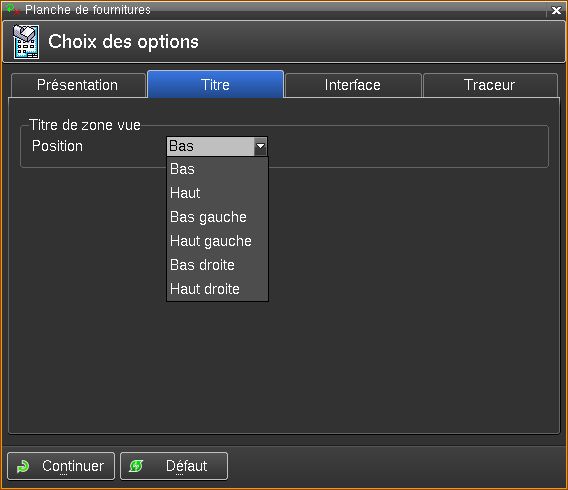This screenshot has width=568, height=490.
Task: Click the Position combo box field showing Bas
Action: [217, 146]
